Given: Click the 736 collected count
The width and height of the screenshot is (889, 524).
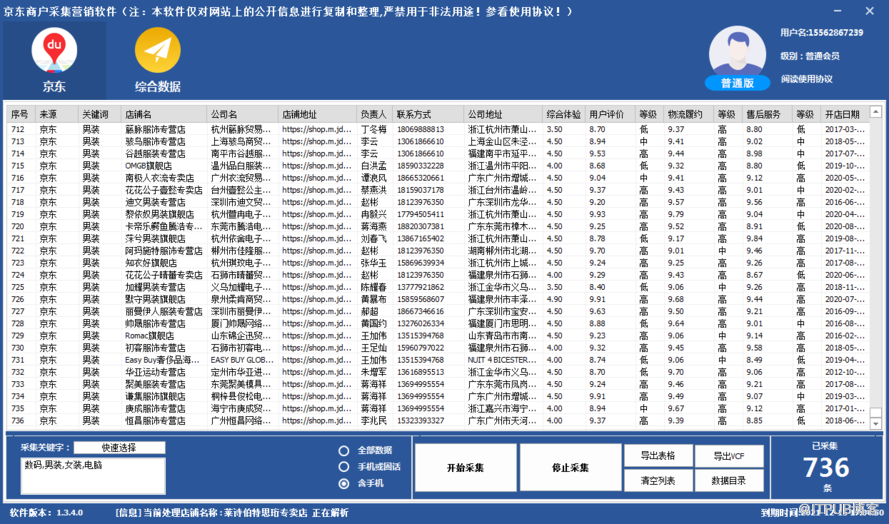Looking at the screenshot, I should click(x=826, y=468).
